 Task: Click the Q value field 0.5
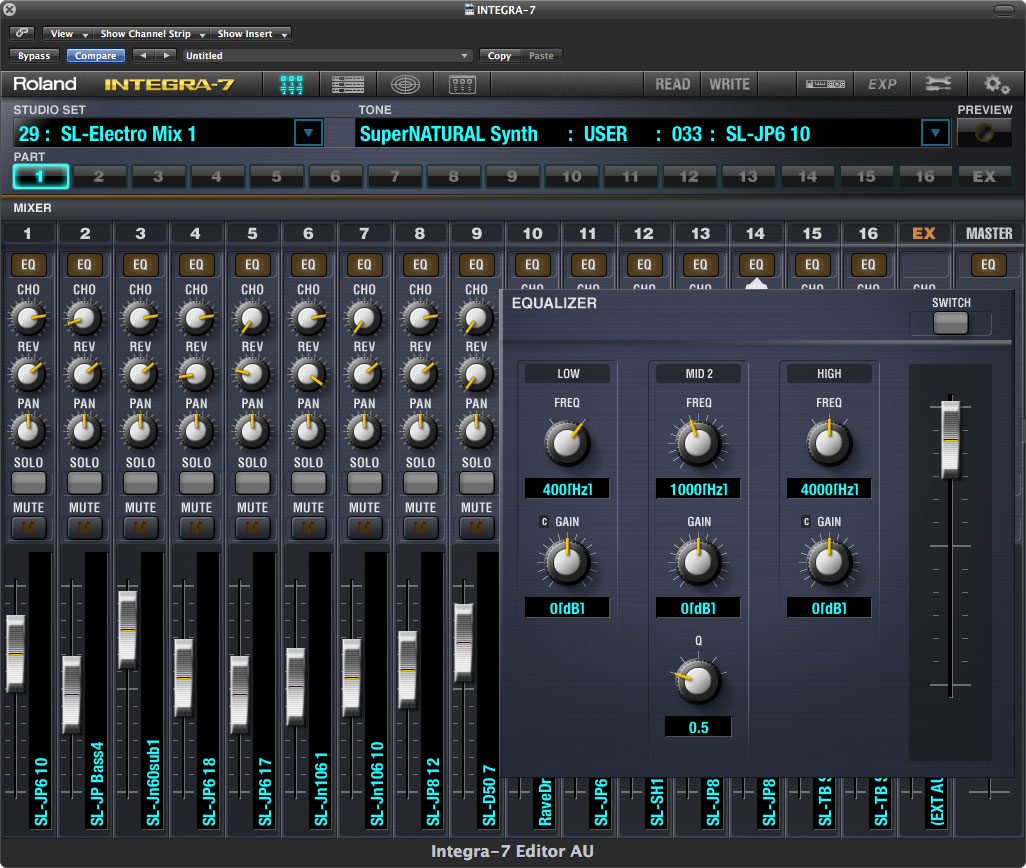pyautogui.click(x=698, y=727)
